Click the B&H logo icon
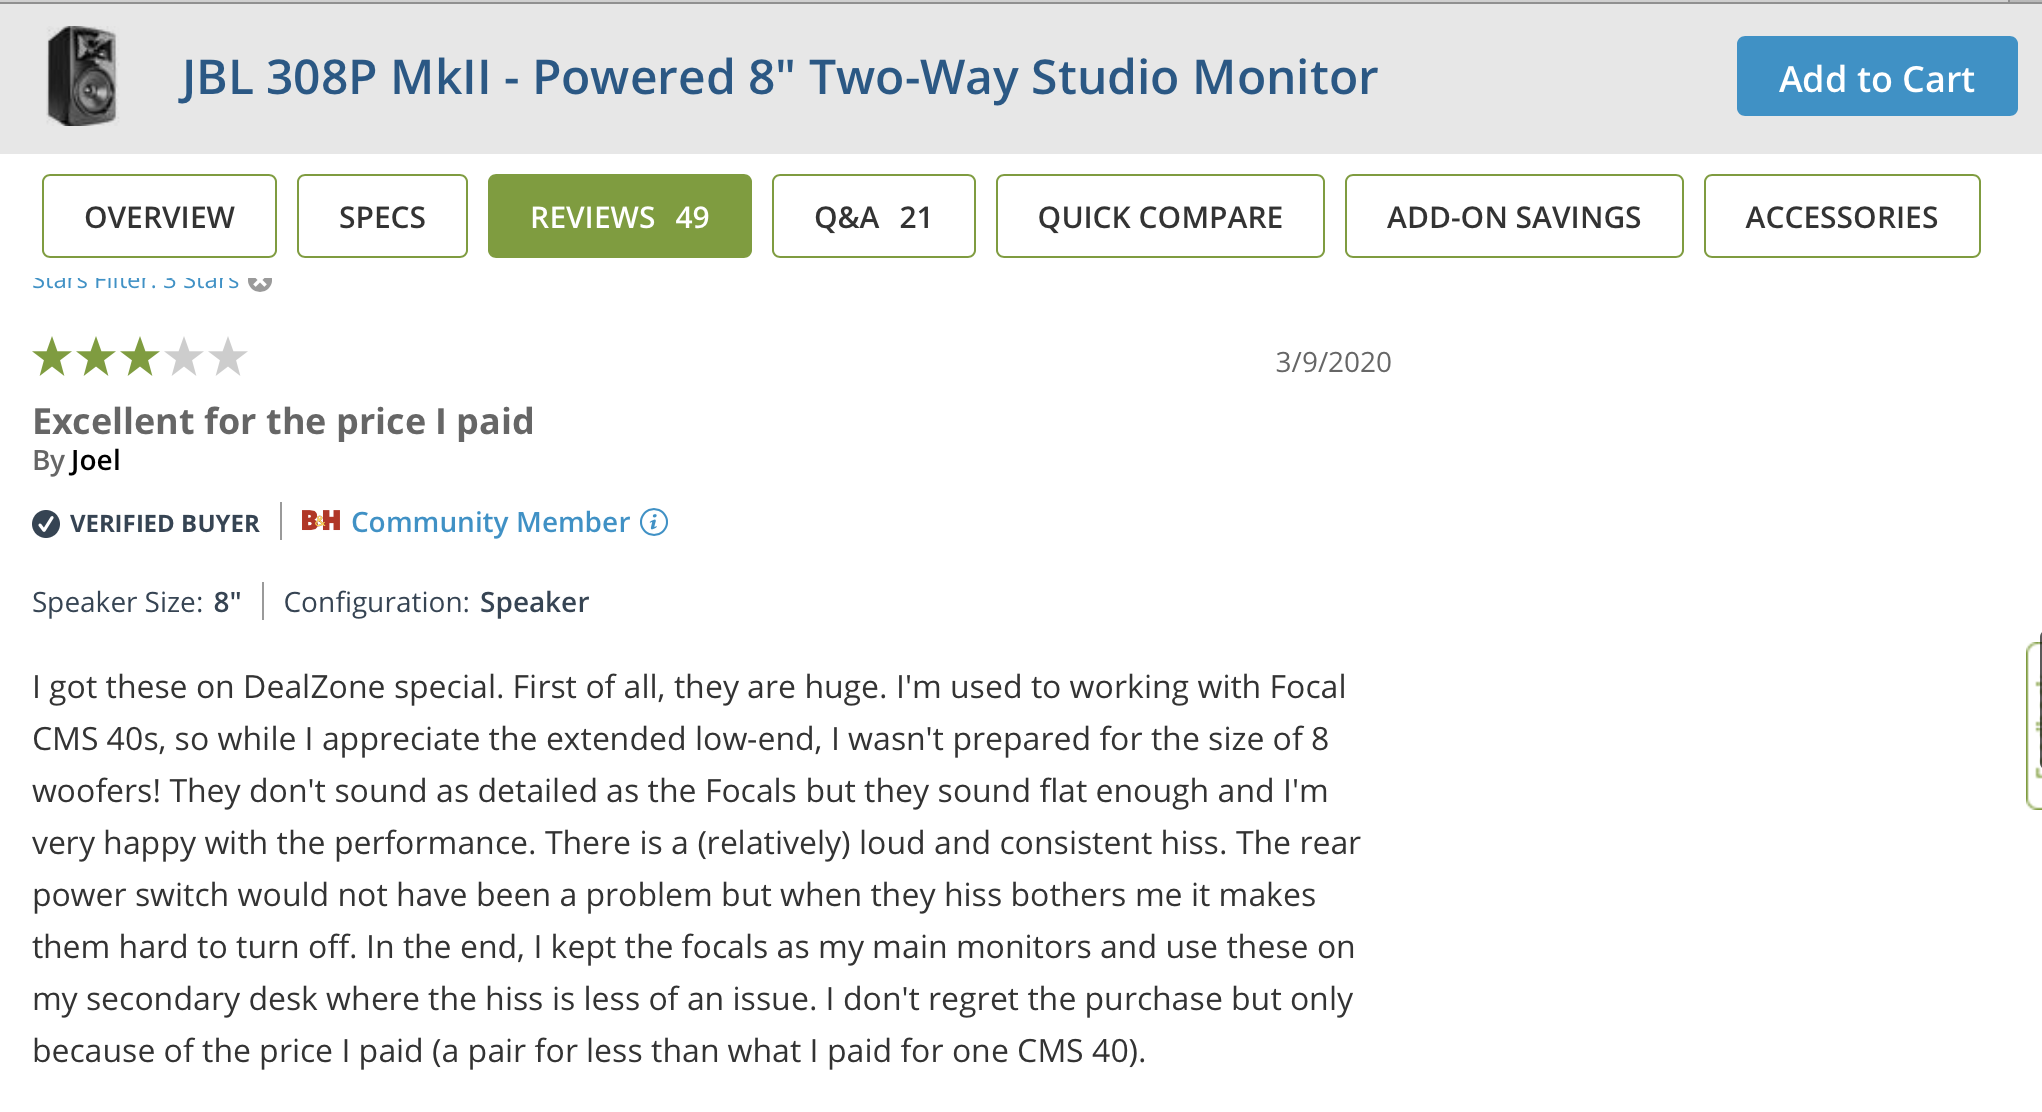Viewport: 2042px width, 1112px height. (x=320, y=521)
